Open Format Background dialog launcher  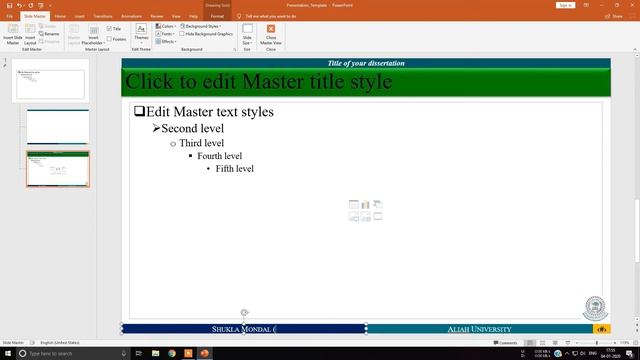point(235,49)
